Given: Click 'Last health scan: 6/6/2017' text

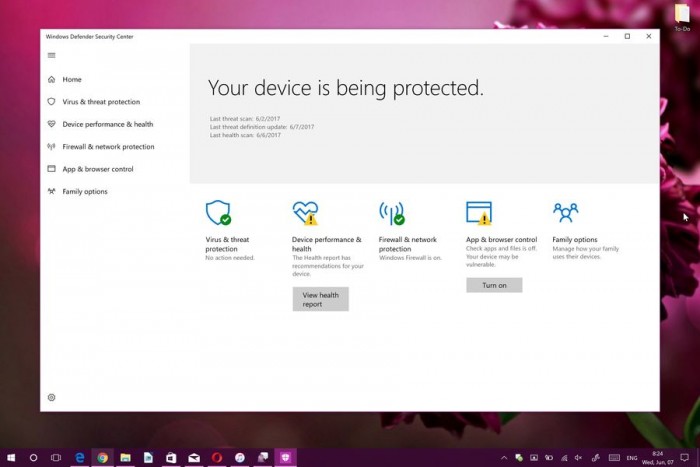Looking at the screenshot, I should pos(245,135).
